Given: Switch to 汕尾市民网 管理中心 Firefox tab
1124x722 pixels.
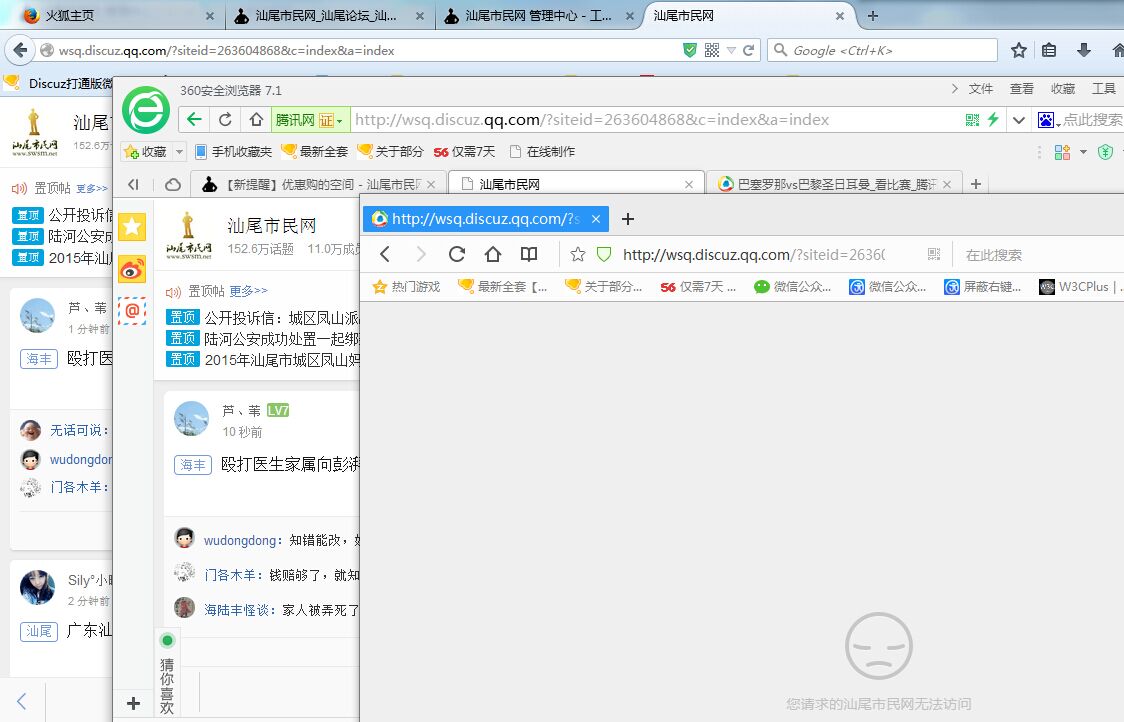Looking at the screenshot, I should pyautogui.click(x=538, y=16).
